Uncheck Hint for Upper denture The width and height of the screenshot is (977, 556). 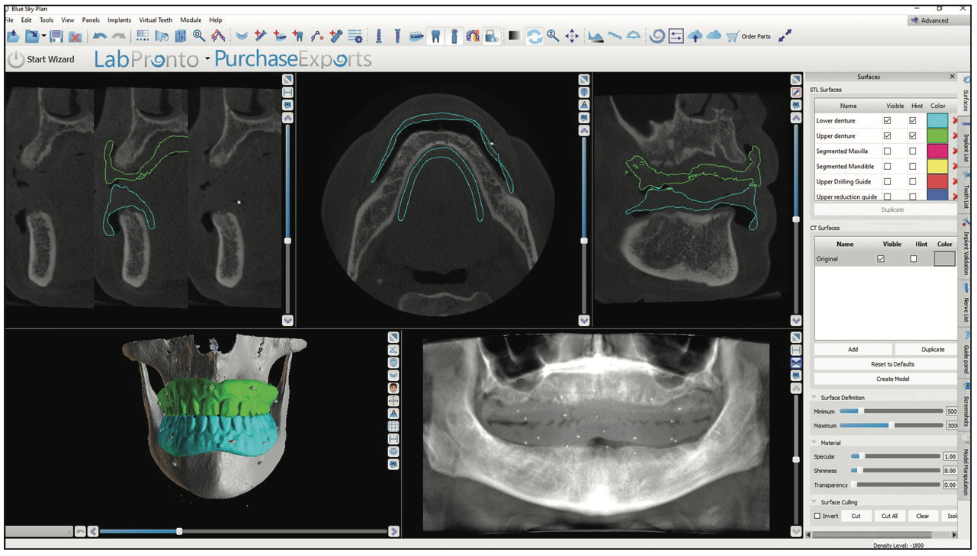912,135
